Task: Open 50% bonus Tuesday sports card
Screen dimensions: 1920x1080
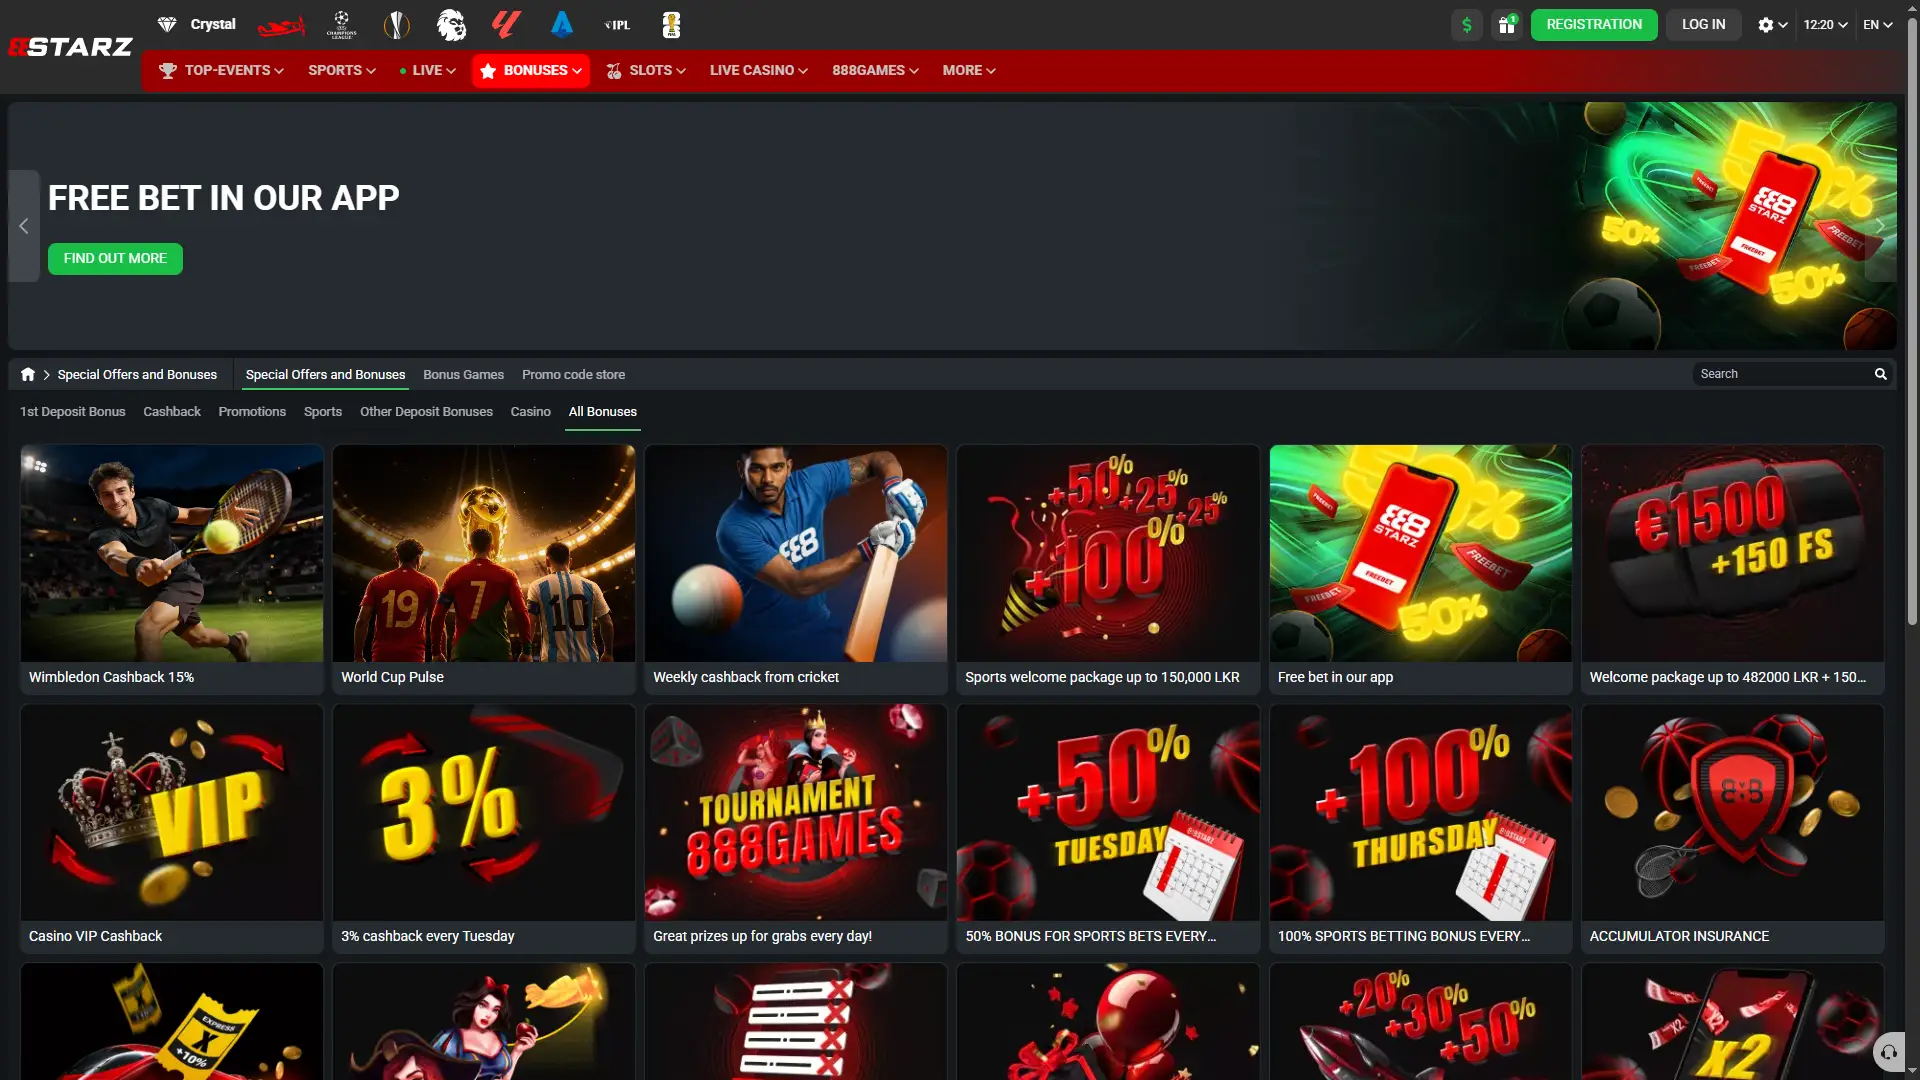Action: click(x=1108, y=829)
